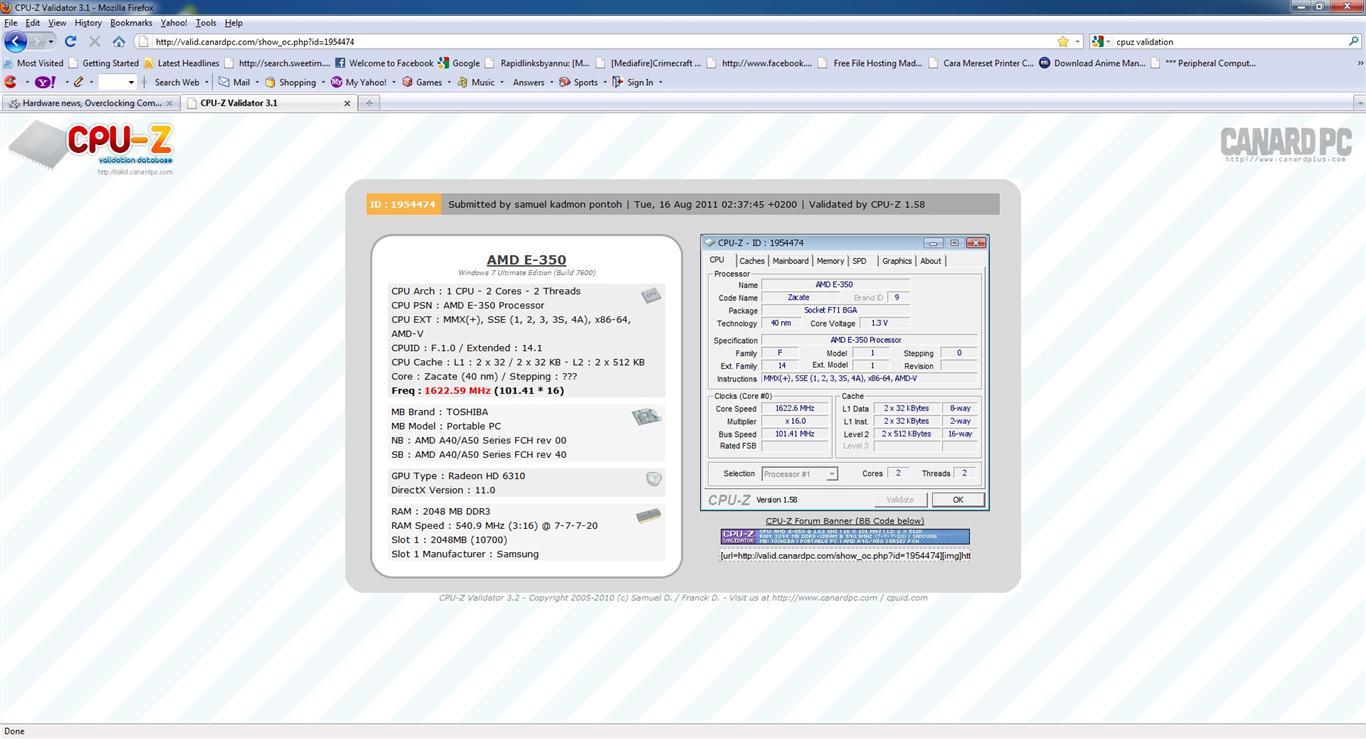Open the History menu

click(x=88, y=22)
